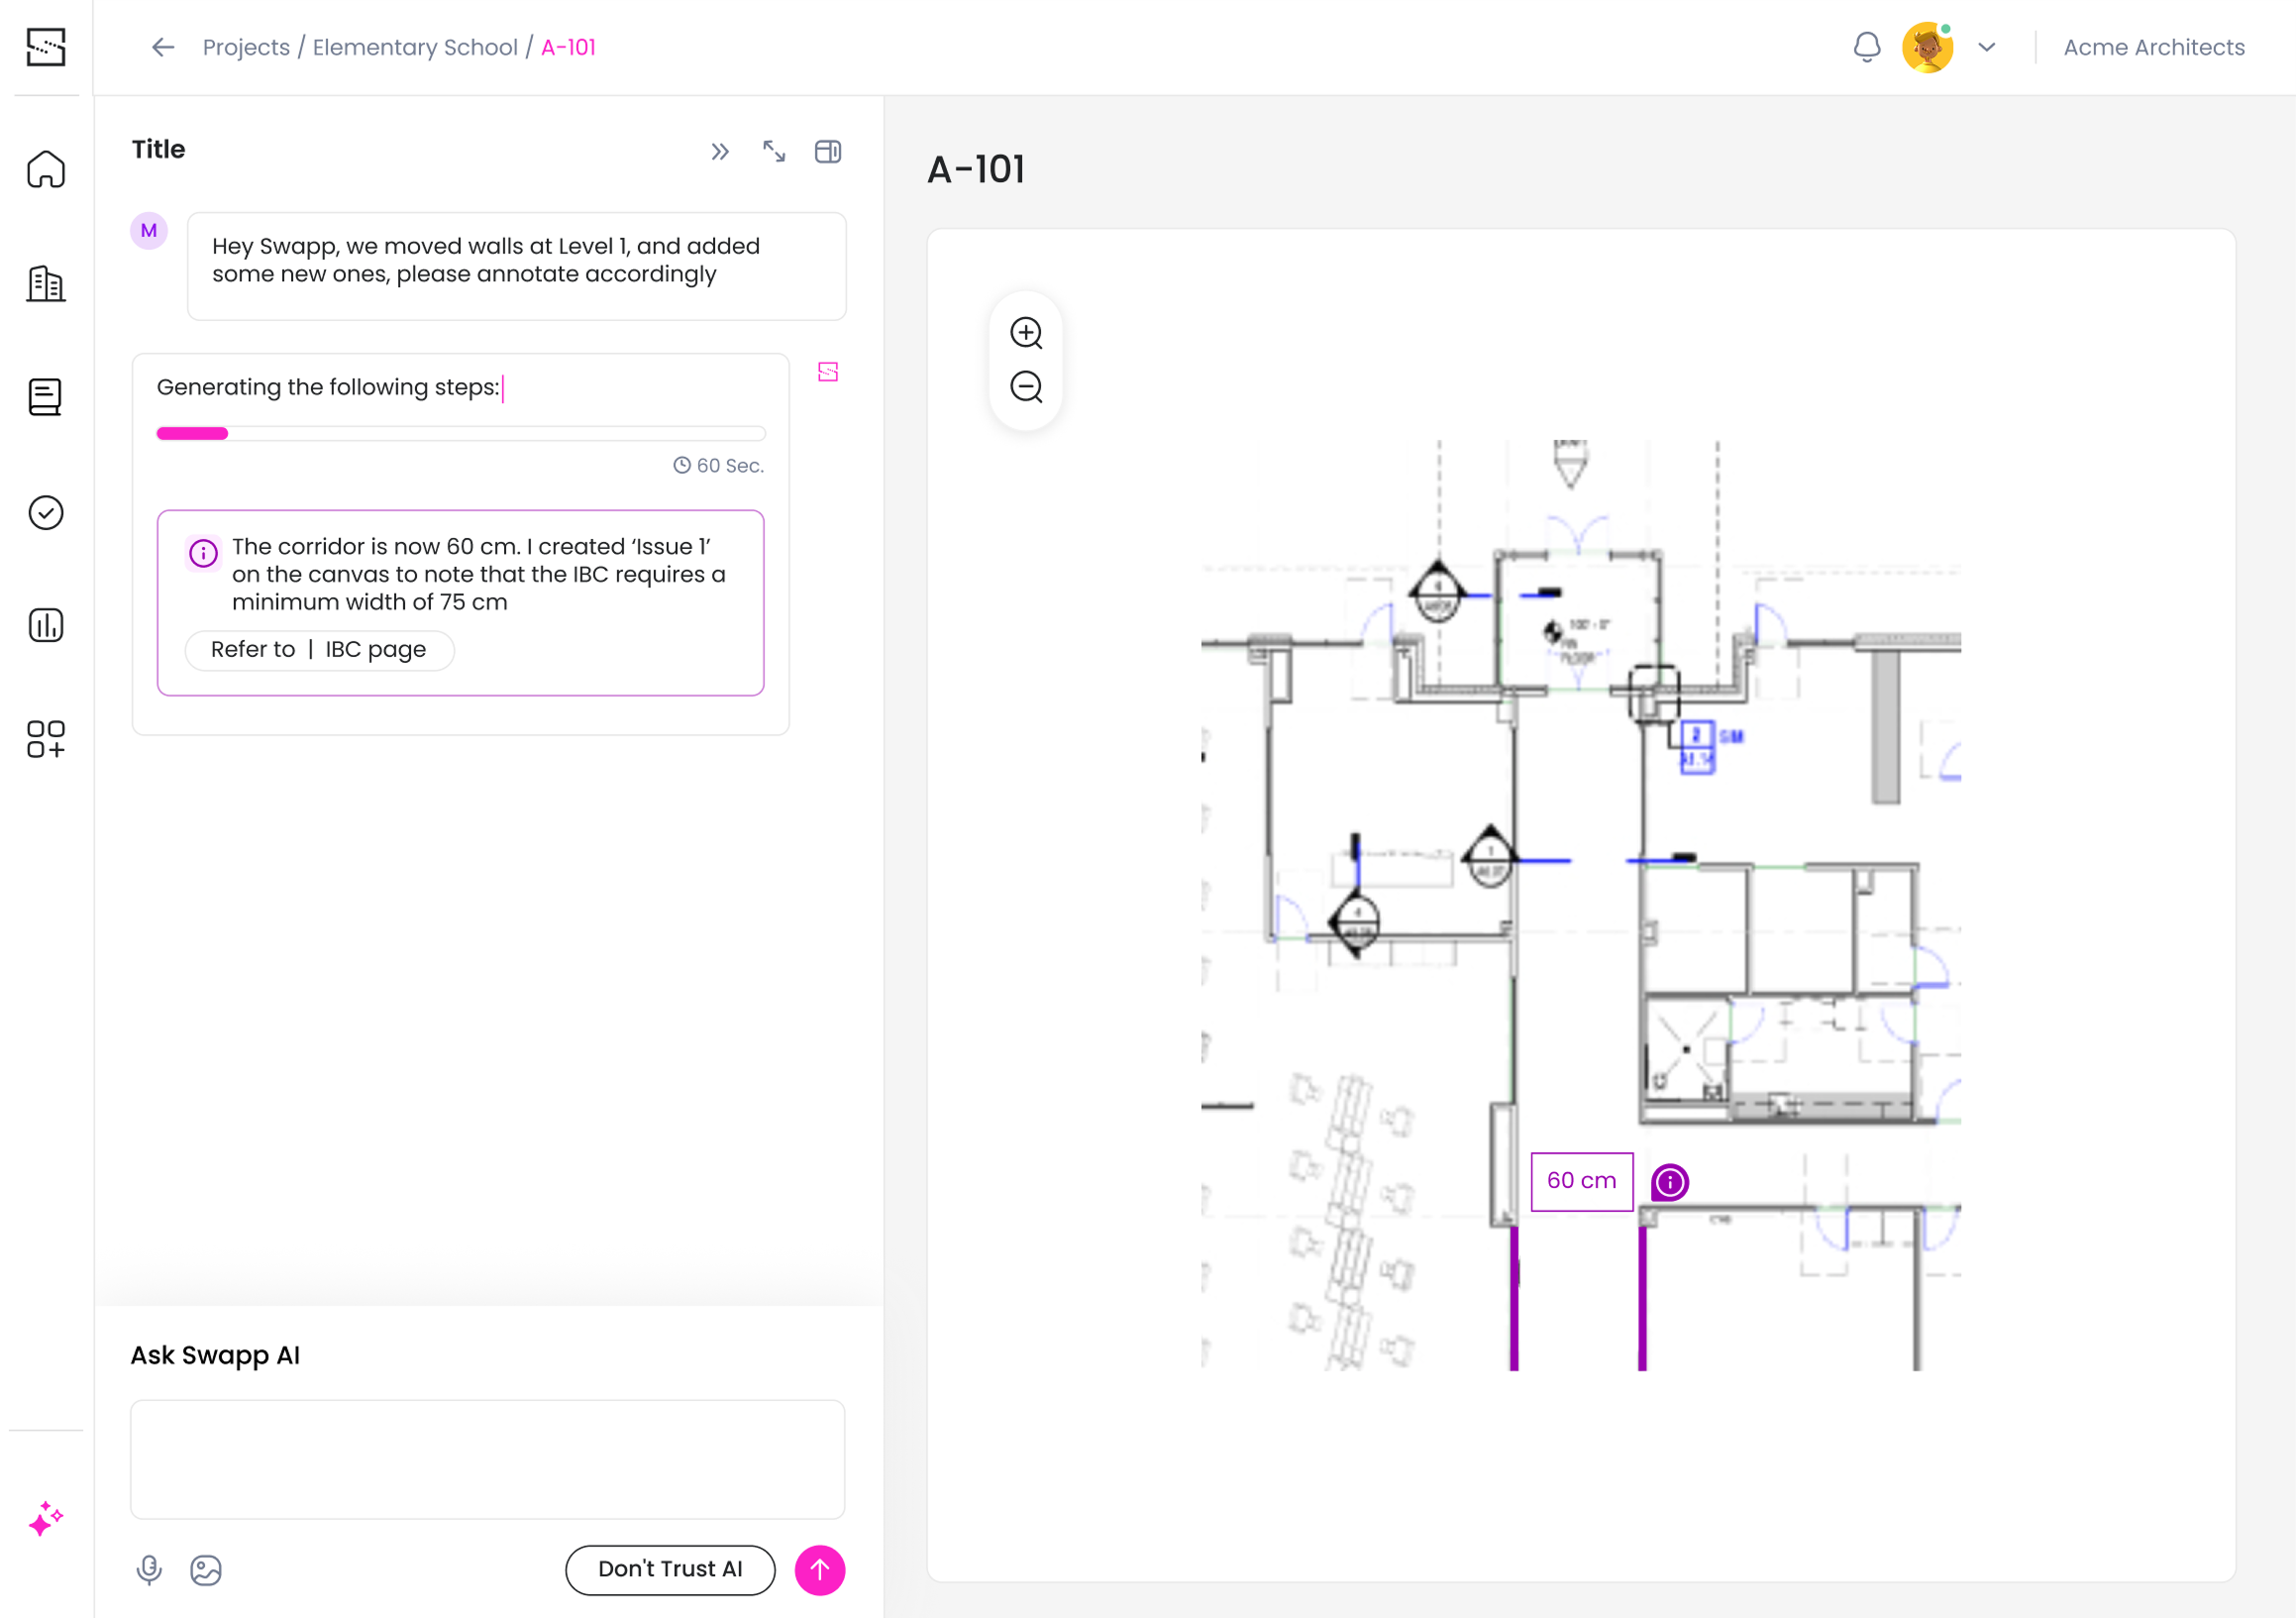Open the buildings sidebar icon
Viewport: 2296px width, 1618px height.
[x=46, y=284]
